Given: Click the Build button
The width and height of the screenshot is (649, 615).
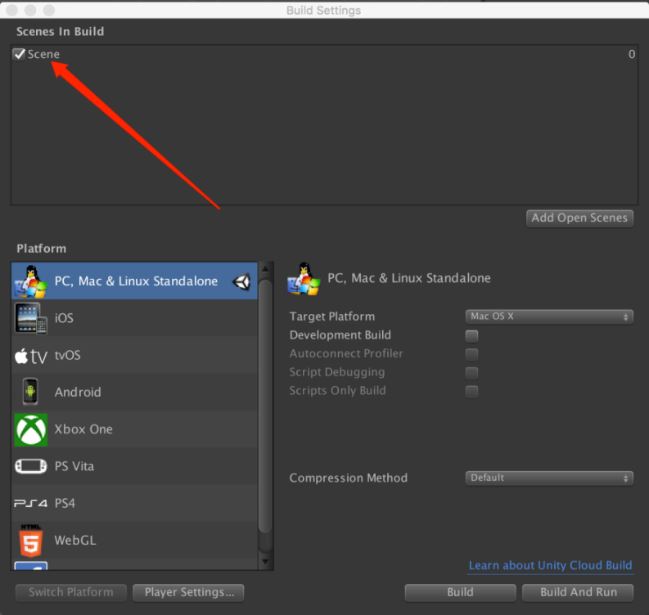Looking at the screenshot, I should click(x=460, y=592).
